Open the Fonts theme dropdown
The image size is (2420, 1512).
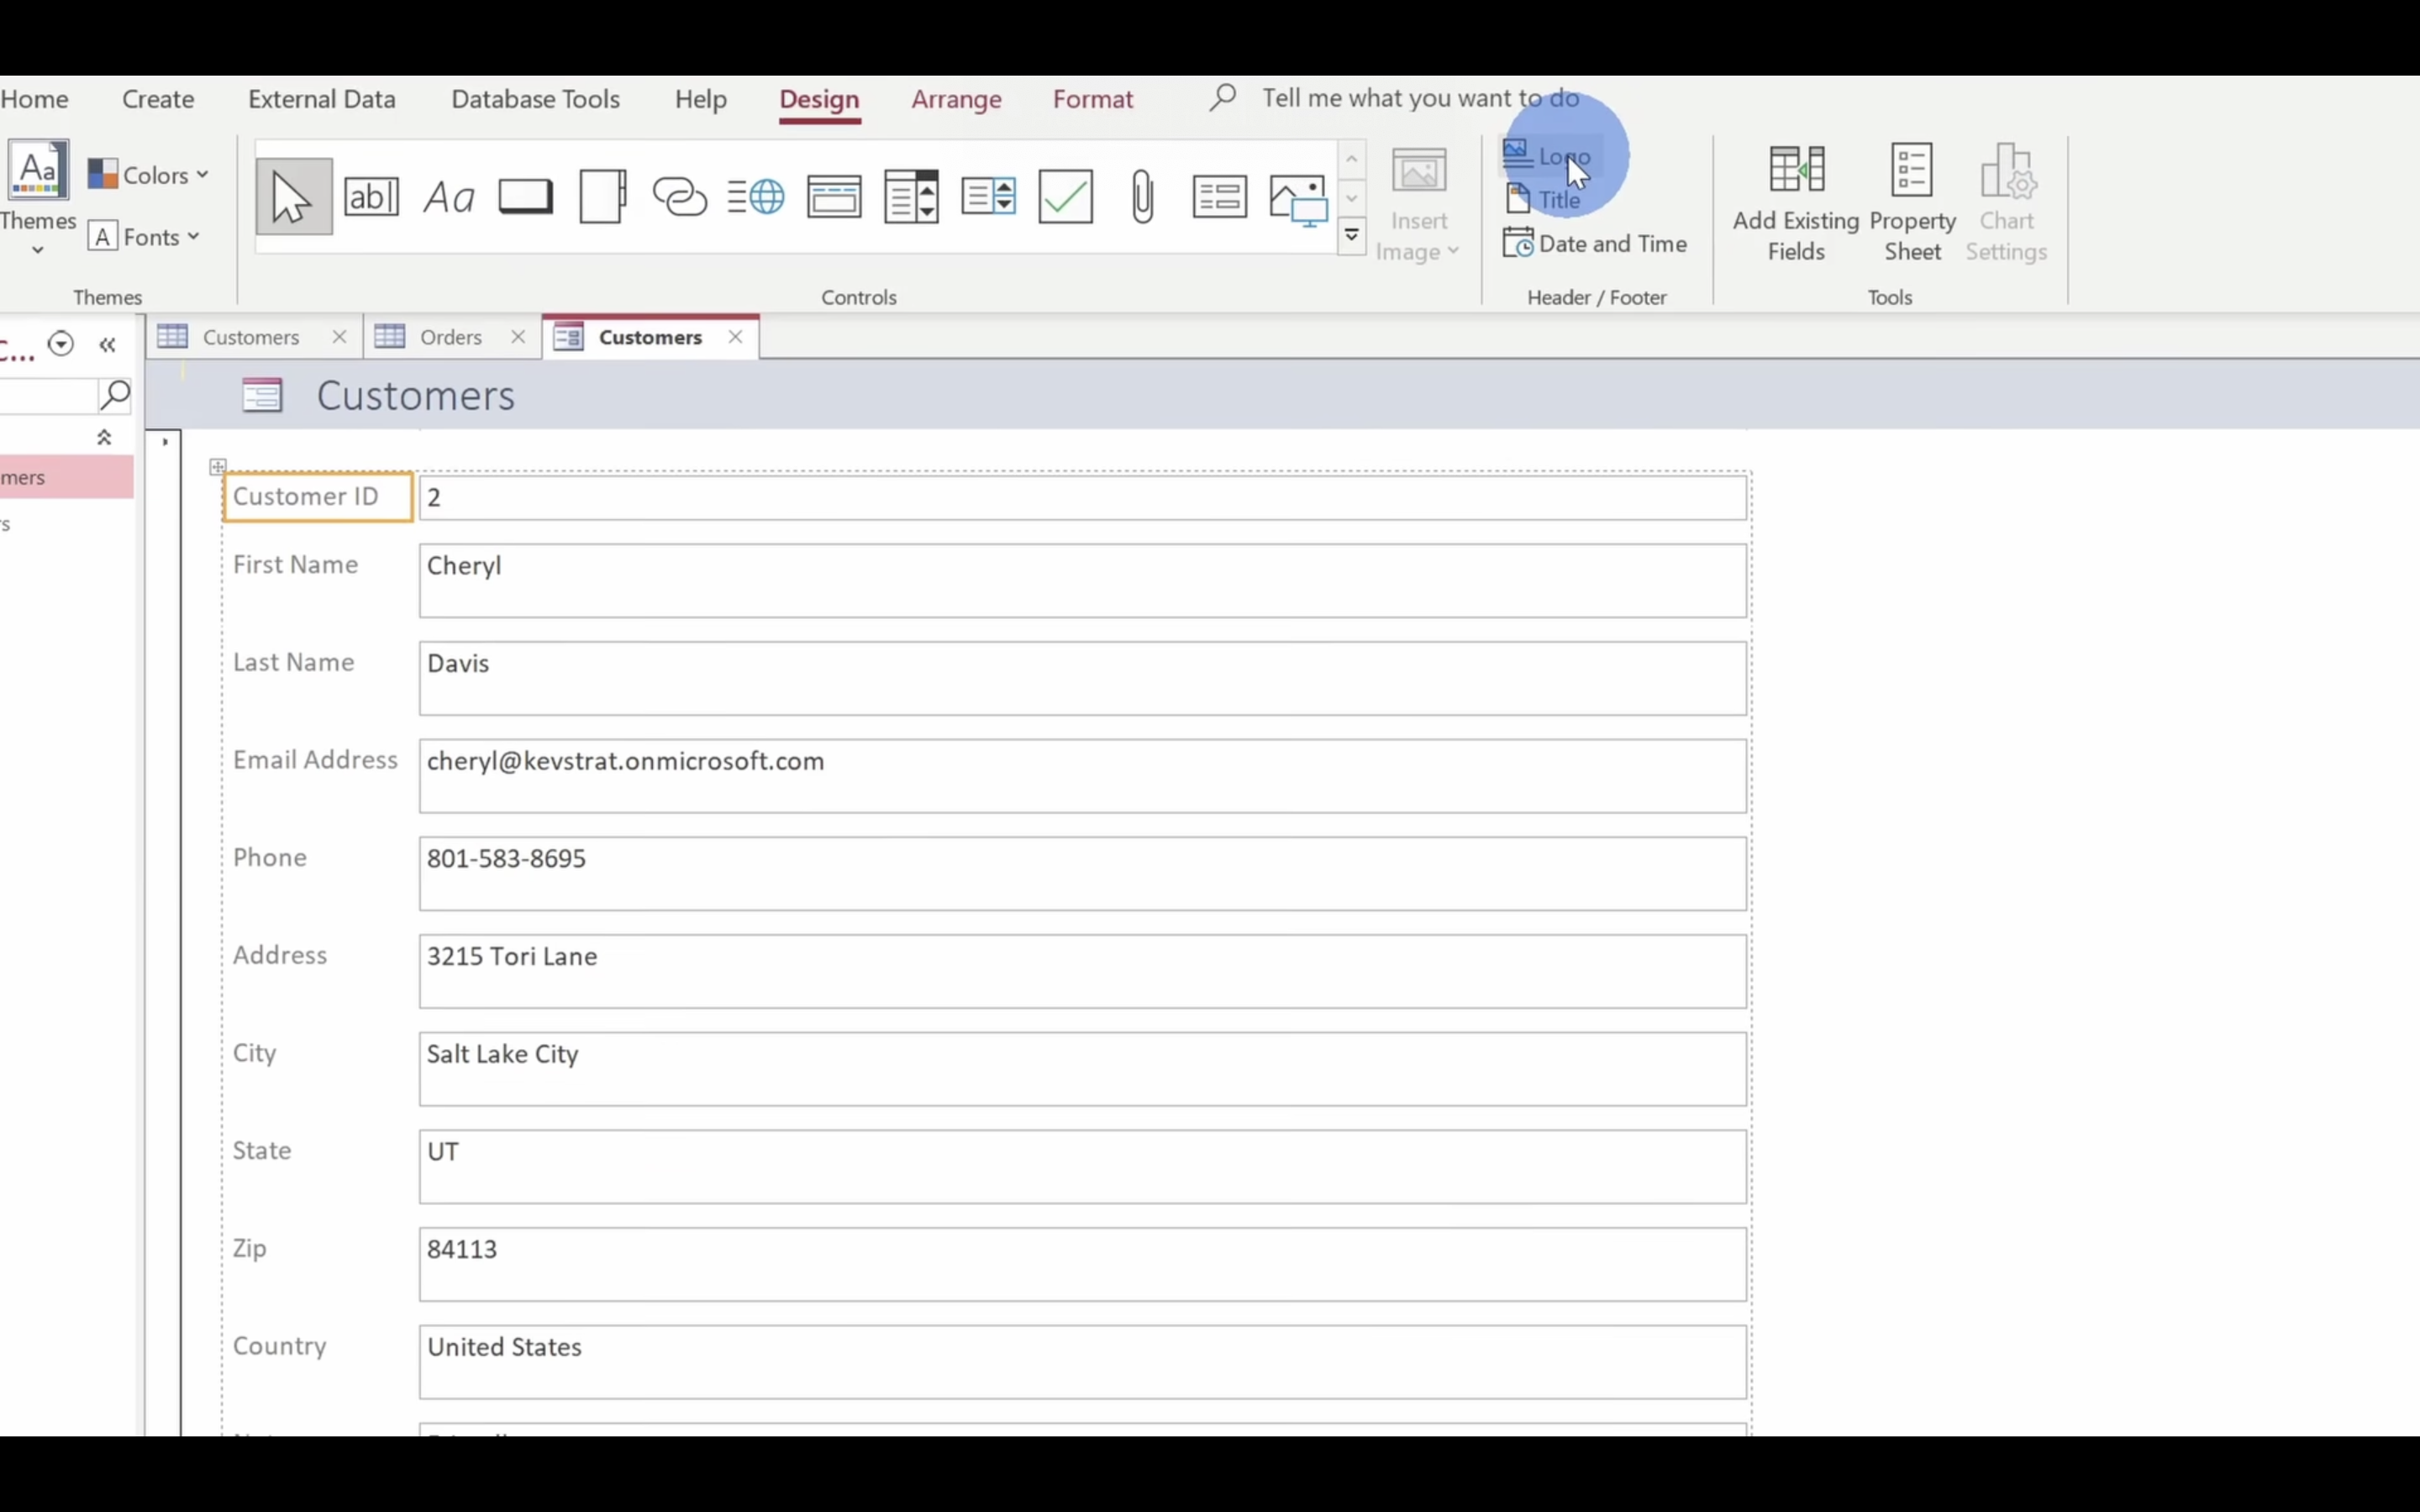coord(146,237)
